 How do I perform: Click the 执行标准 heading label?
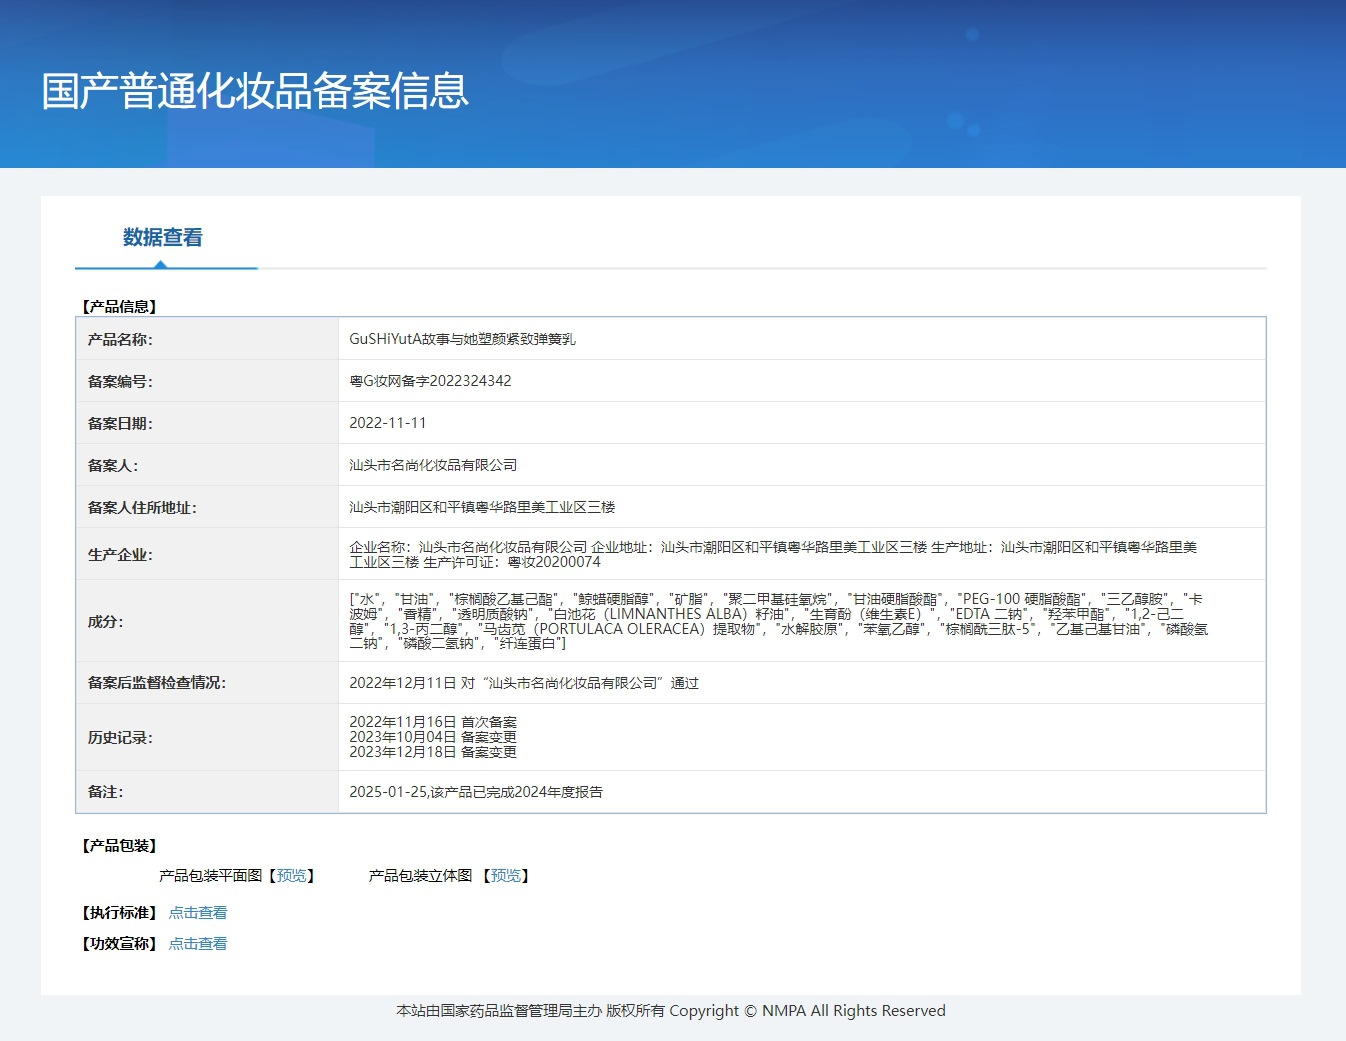tap(119, 913)
